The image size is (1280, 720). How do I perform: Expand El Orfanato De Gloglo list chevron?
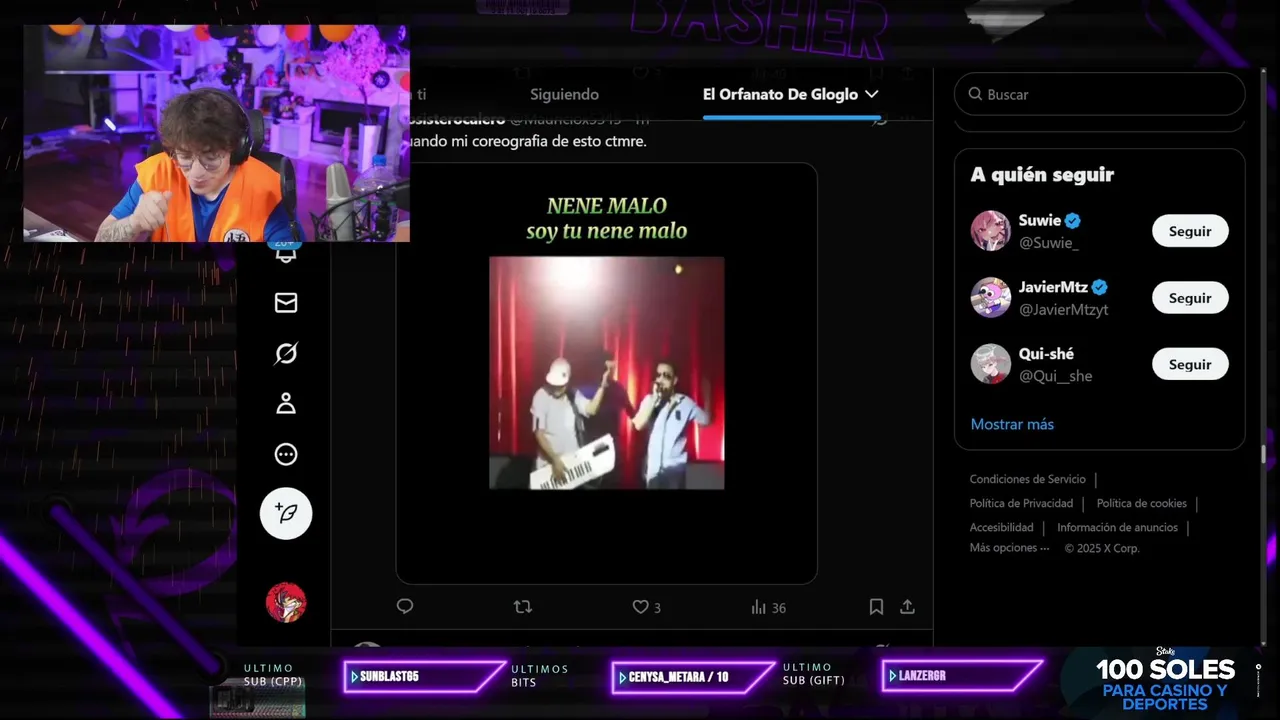(871, 94)
